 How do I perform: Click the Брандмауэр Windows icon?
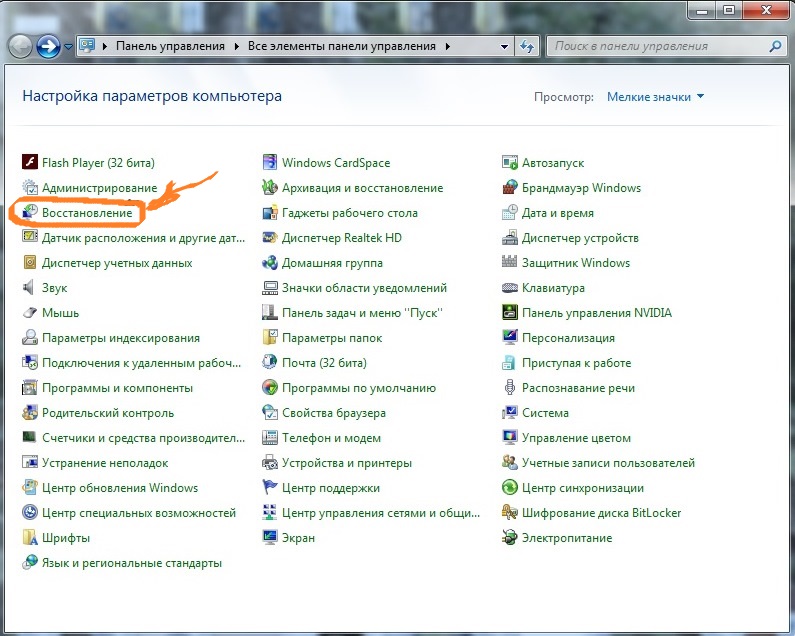(510, 188)
